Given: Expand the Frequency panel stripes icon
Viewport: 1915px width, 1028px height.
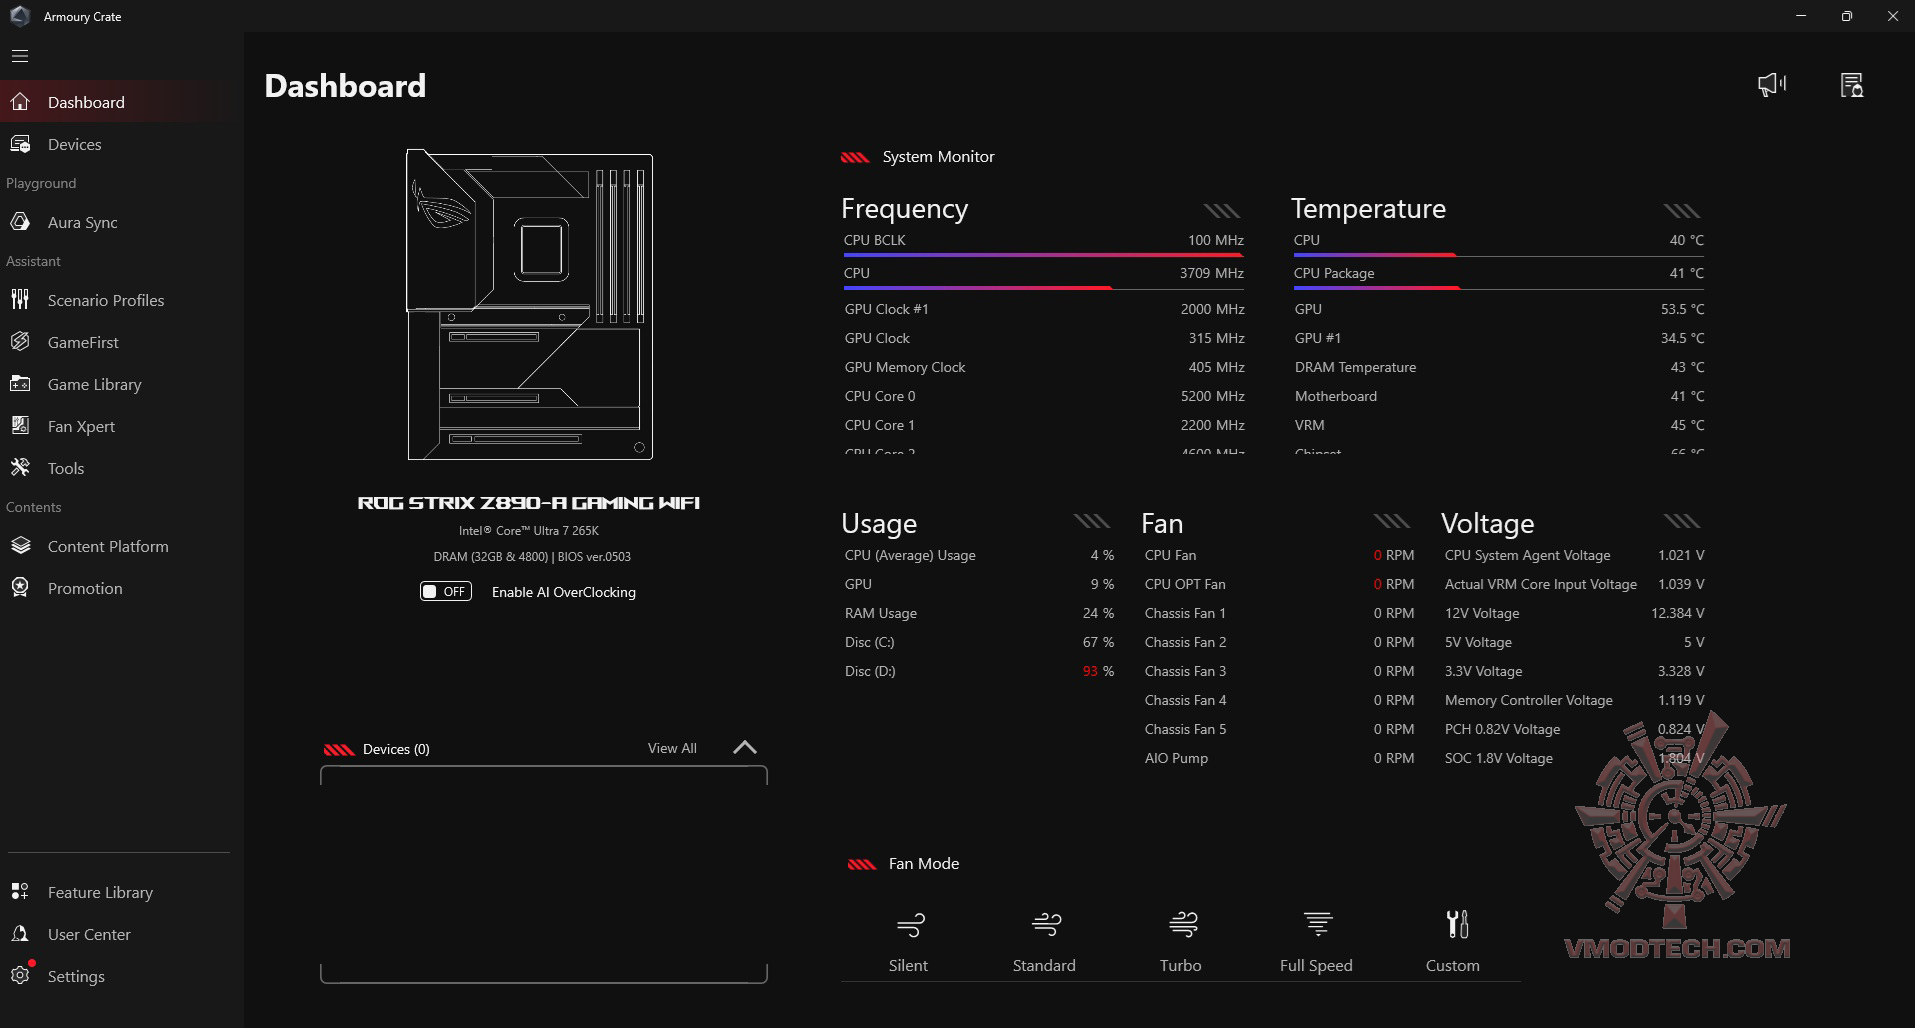Looking at the screenshot, I should 1222,211.
